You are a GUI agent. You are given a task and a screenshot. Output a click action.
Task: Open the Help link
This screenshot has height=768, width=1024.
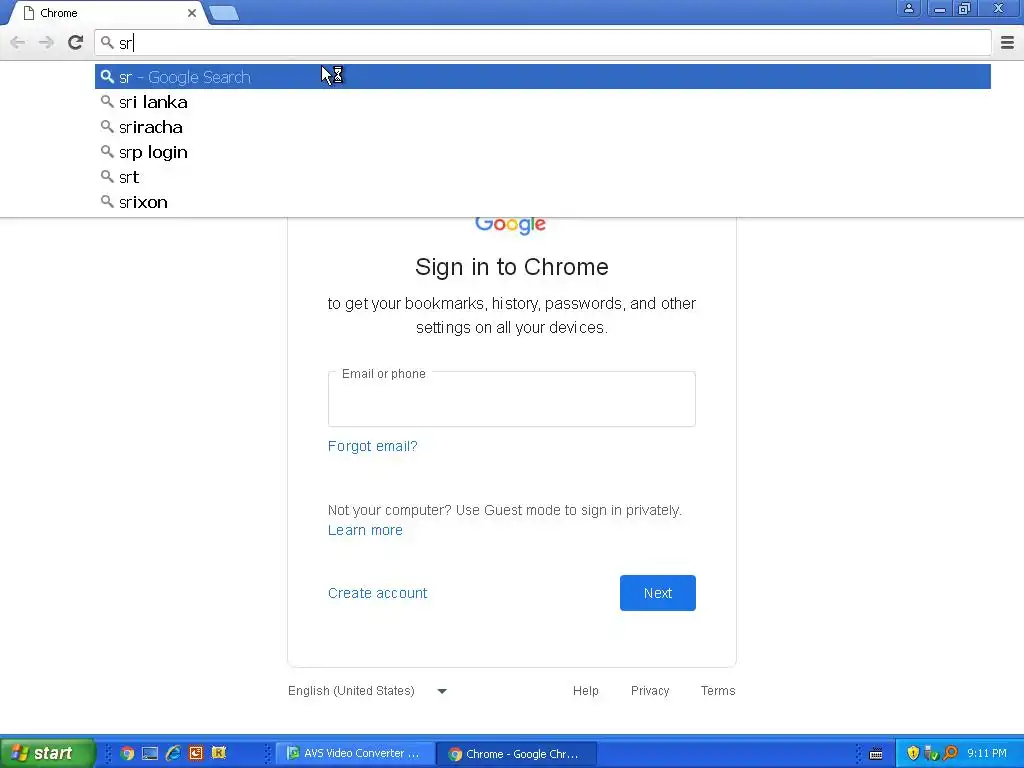coord(586,691)
